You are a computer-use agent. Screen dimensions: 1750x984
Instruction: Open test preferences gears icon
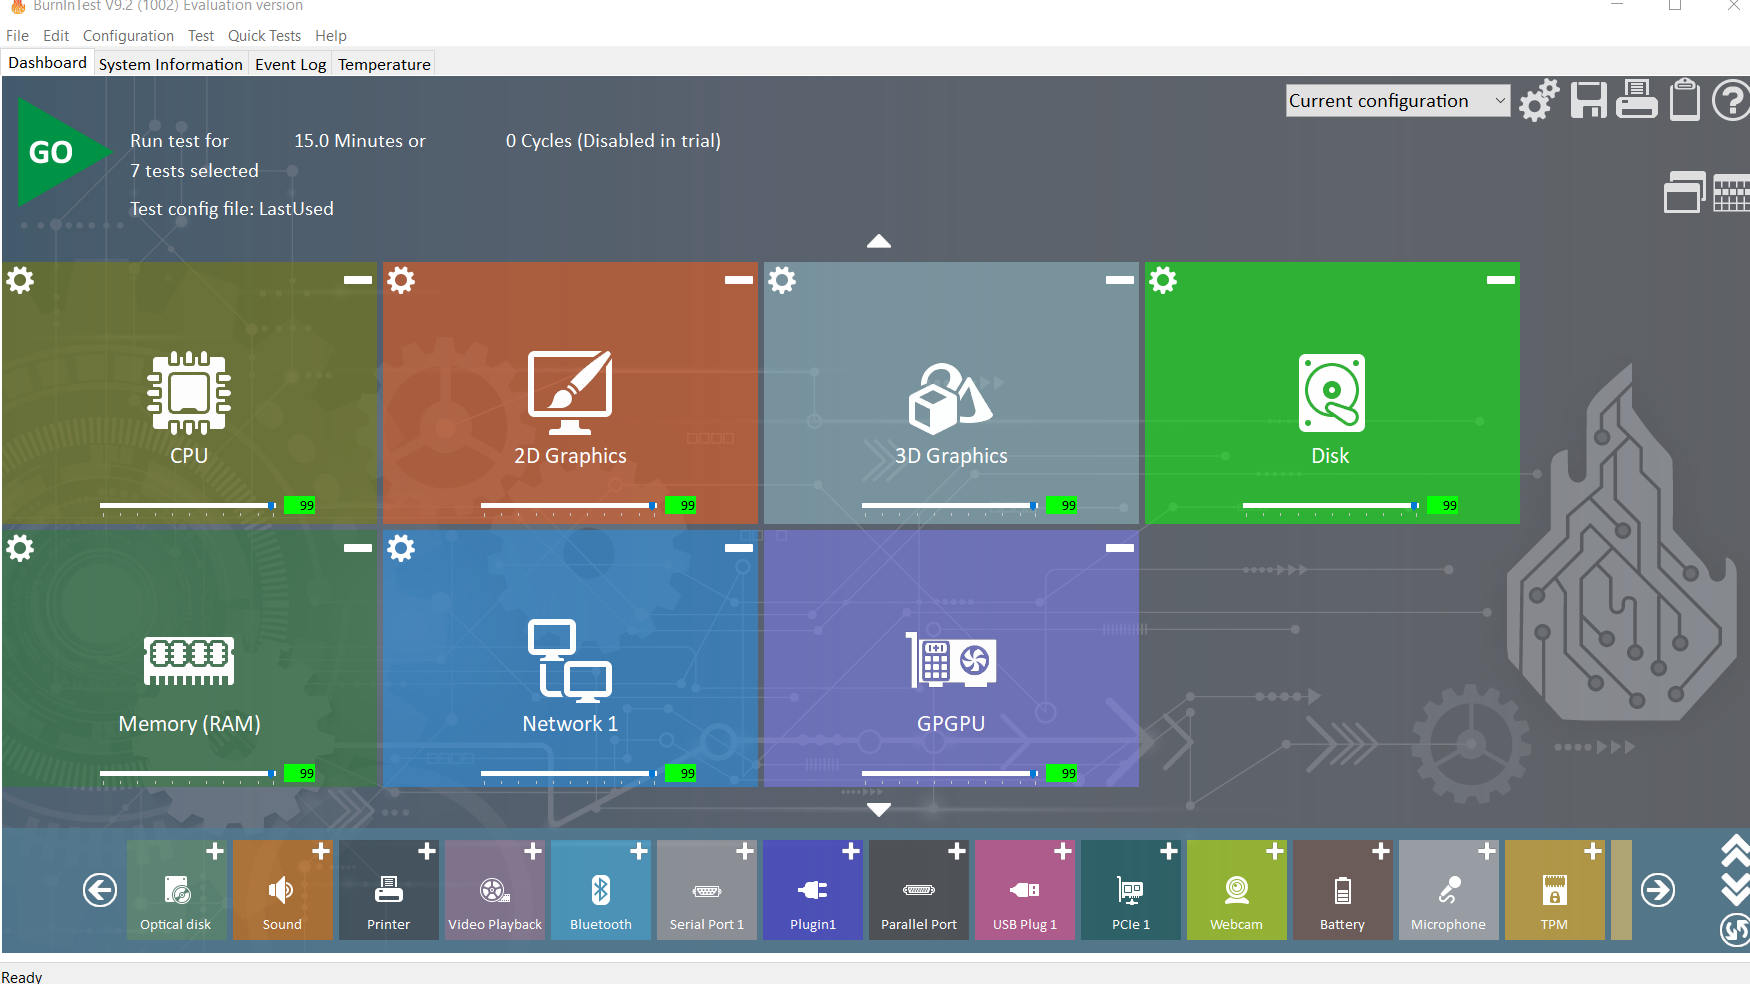(1539, 100)
